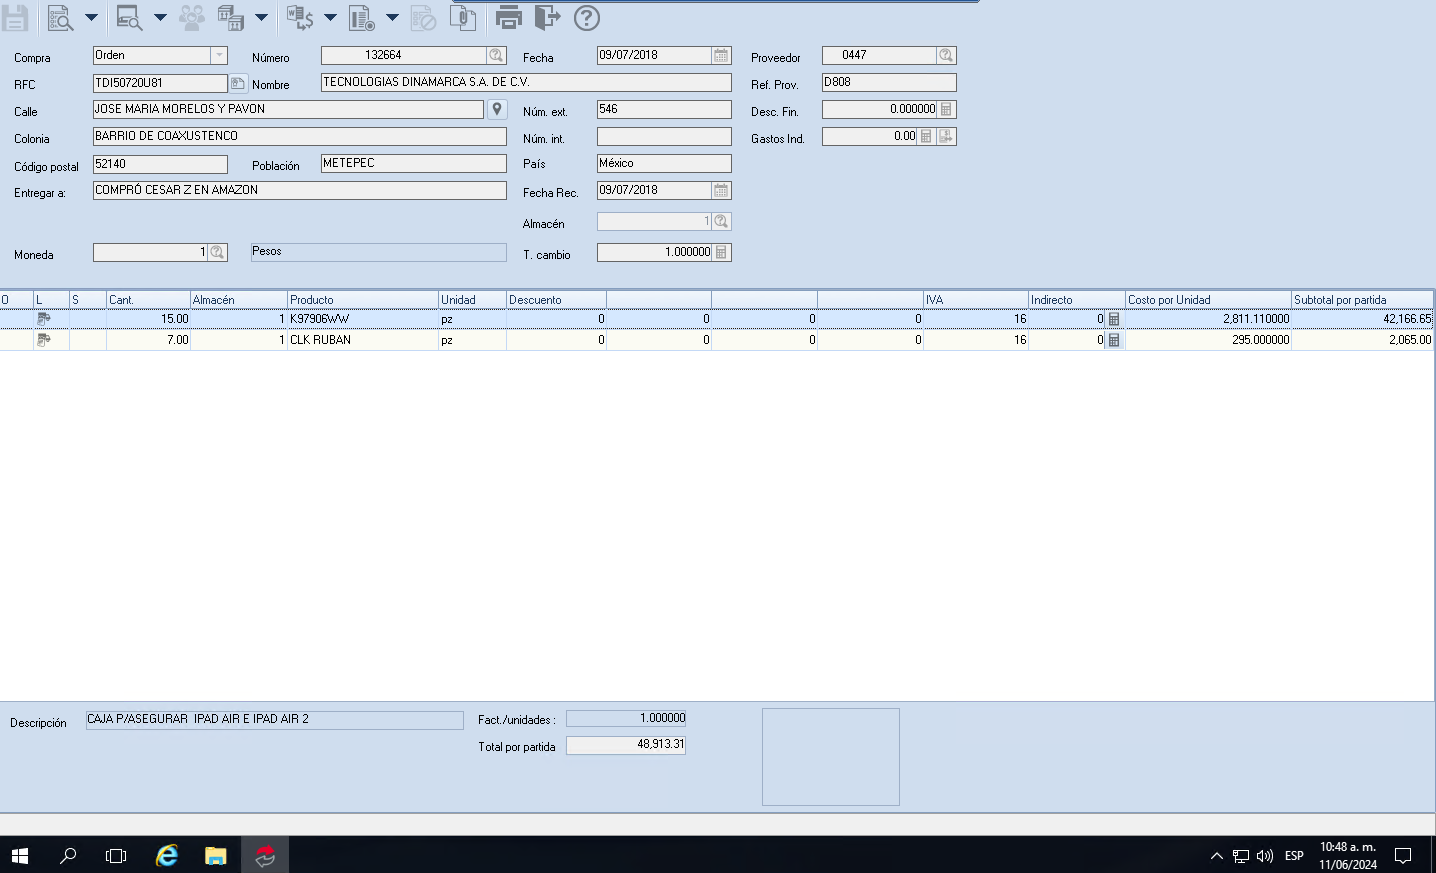Viewport: 1436px width, 873px height.
Task: Click the map pin icon beside Calle
Action: point(497,109)
